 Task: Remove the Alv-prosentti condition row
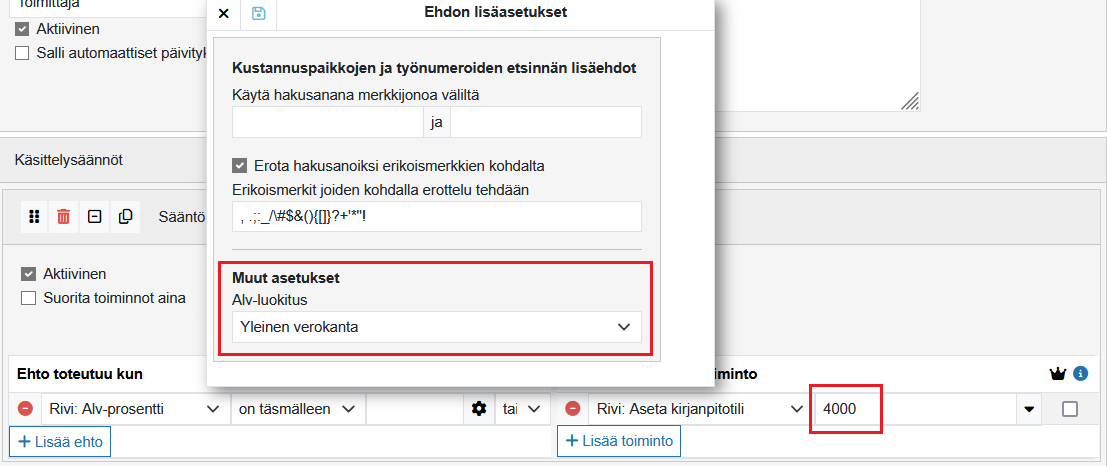point(25,409)
